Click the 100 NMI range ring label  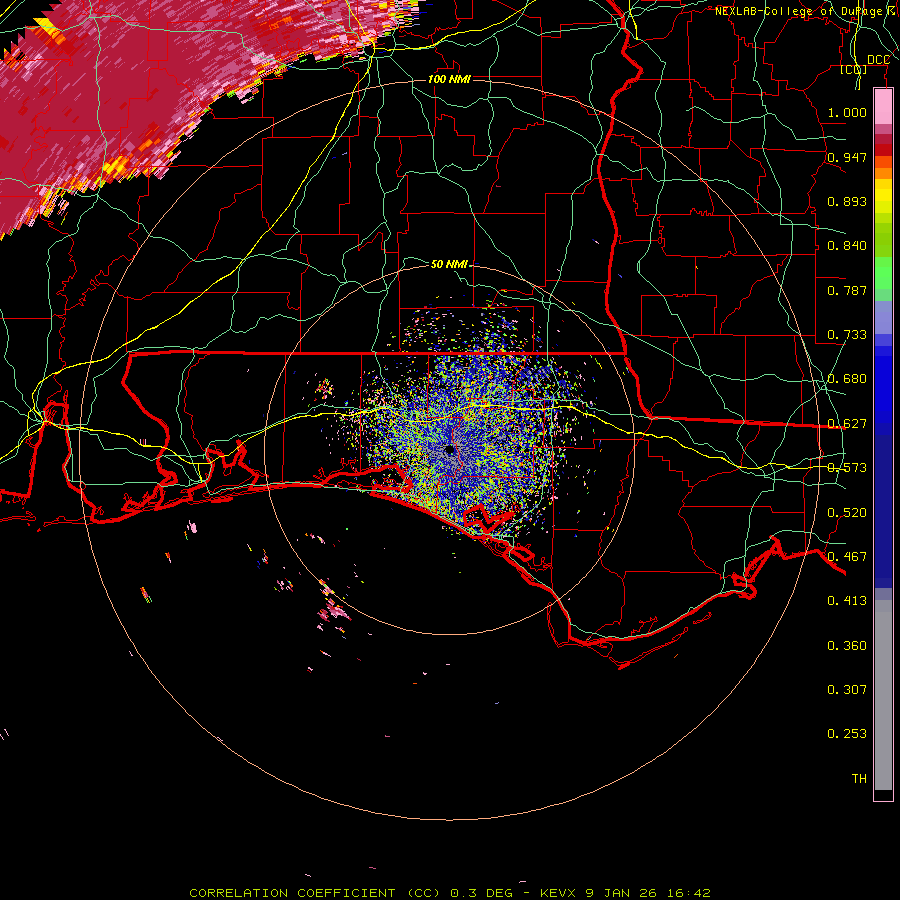coord(449,79)
